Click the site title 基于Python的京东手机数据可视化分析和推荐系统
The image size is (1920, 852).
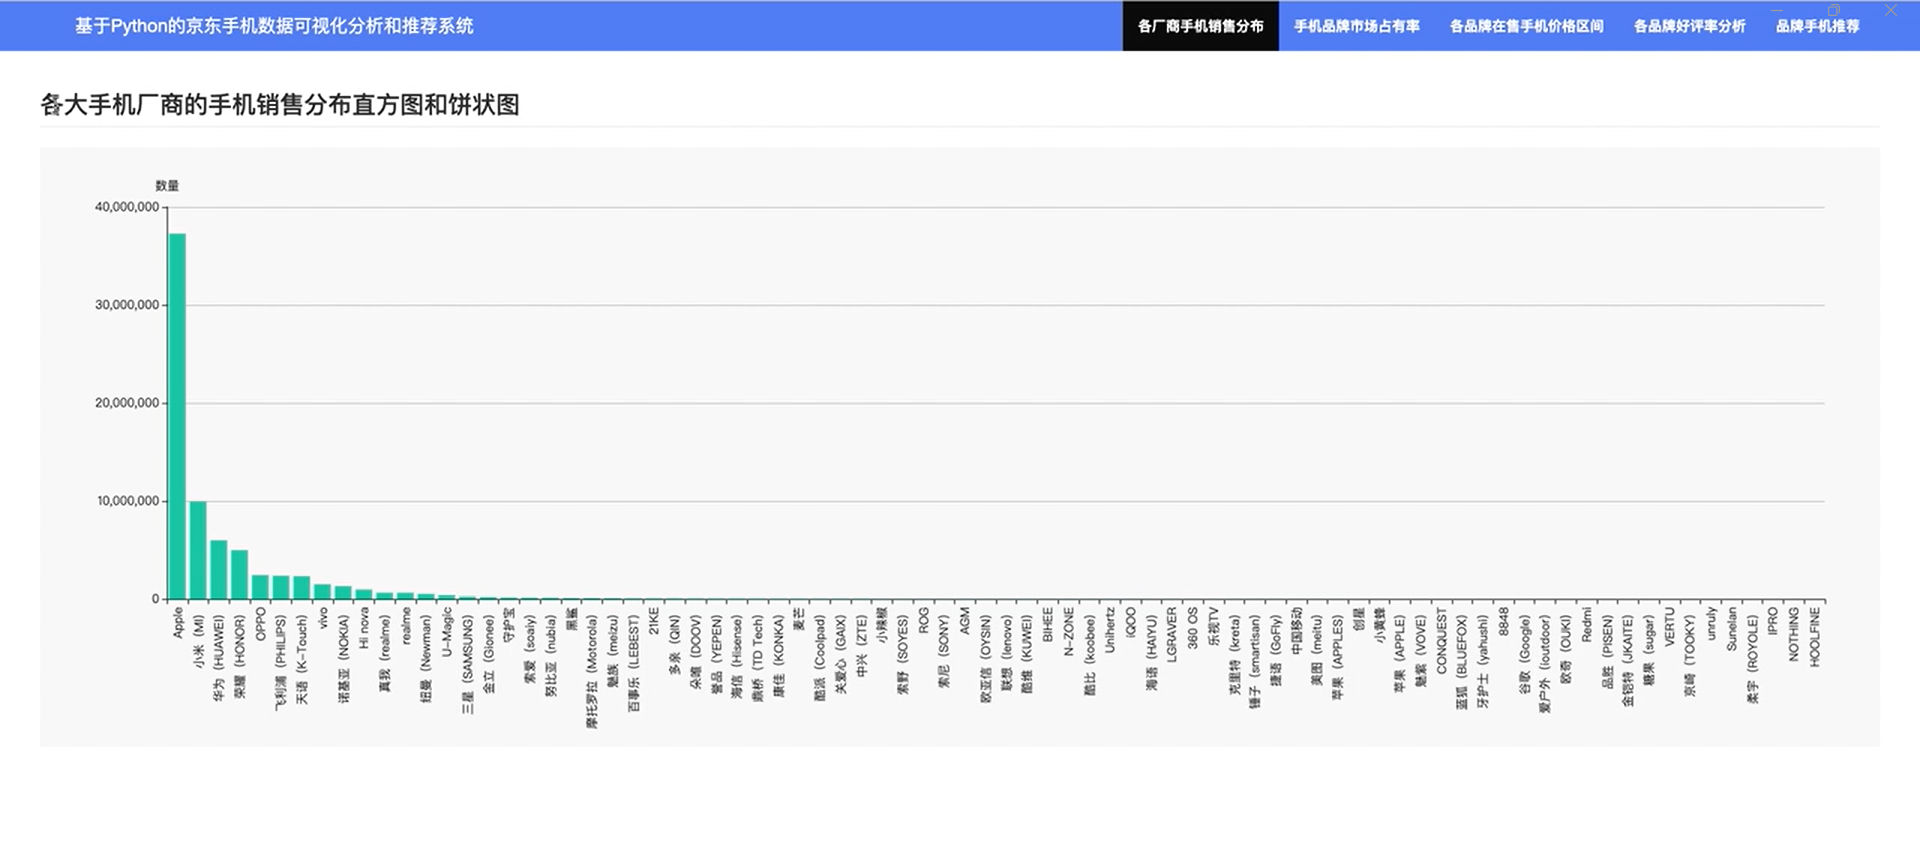click(274, 26)
